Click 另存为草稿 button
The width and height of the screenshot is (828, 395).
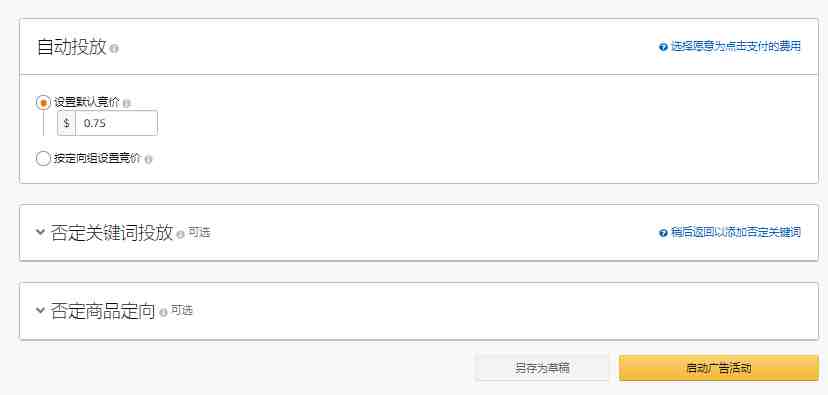pos(542,368)
